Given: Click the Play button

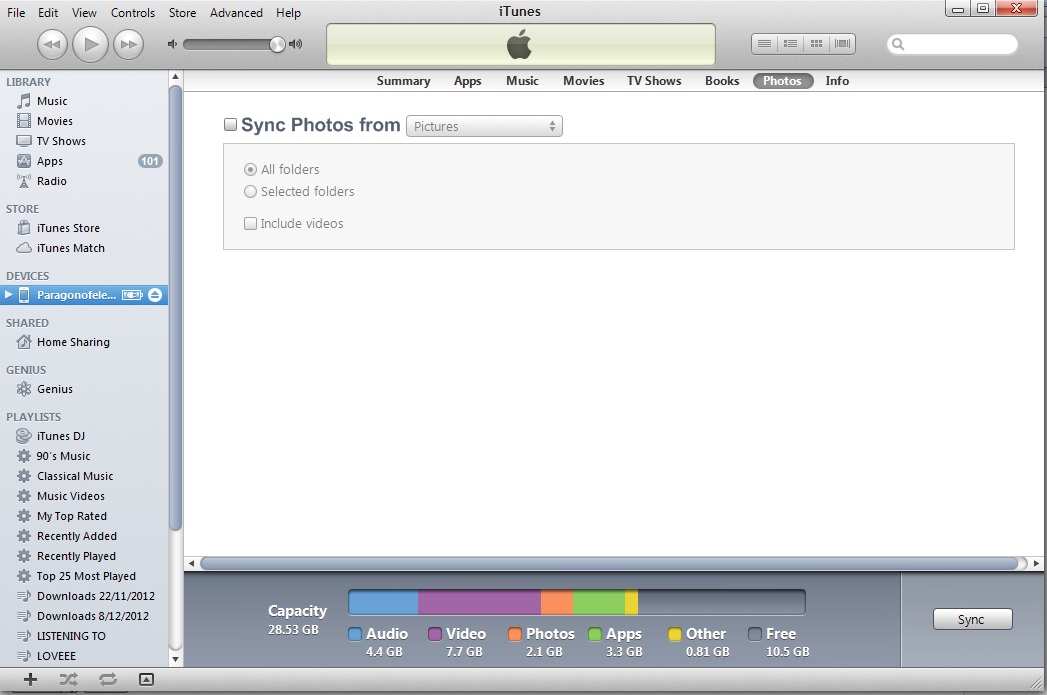Looking at the screenshot, I should pyautogui.click(x=90, y=45).
